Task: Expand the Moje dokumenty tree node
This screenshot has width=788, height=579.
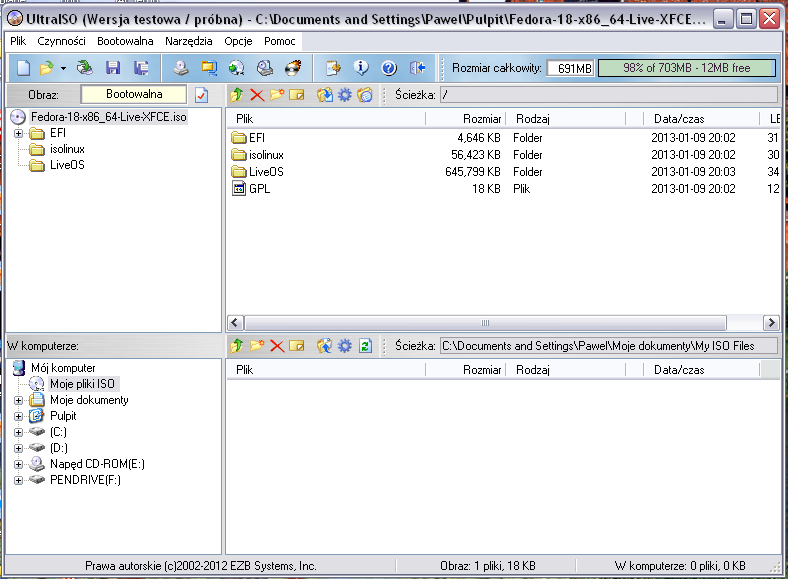Action: (18, 400)
